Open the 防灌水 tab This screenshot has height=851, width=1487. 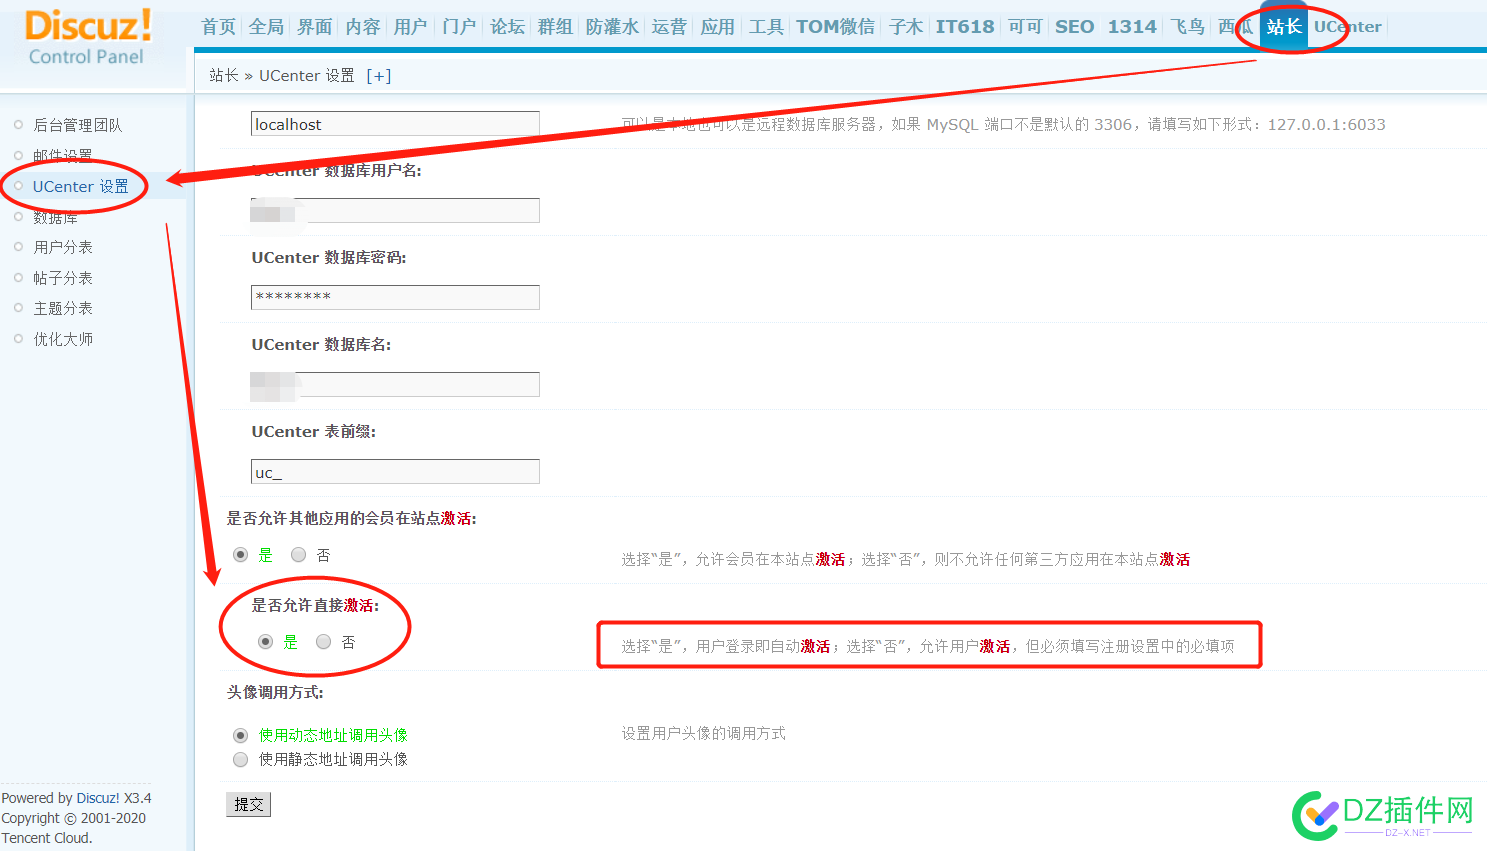pos(612,27)
